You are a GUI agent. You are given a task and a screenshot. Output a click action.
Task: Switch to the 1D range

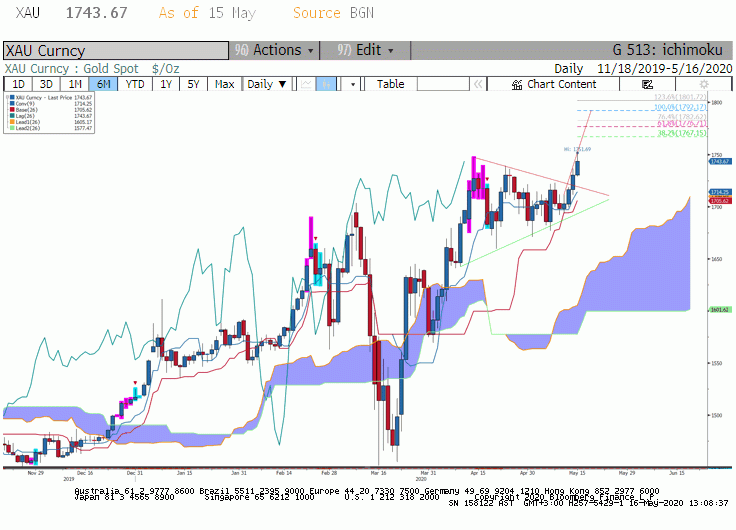coord(18,84)
